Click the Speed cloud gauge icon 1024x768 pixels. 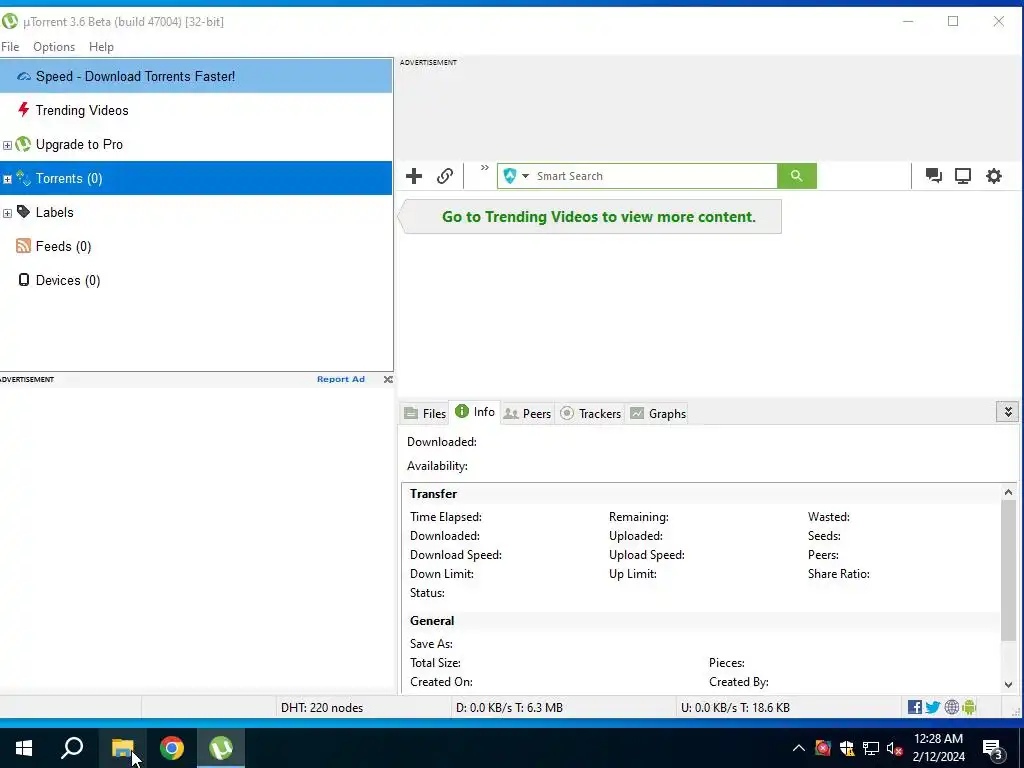point(24,76)
